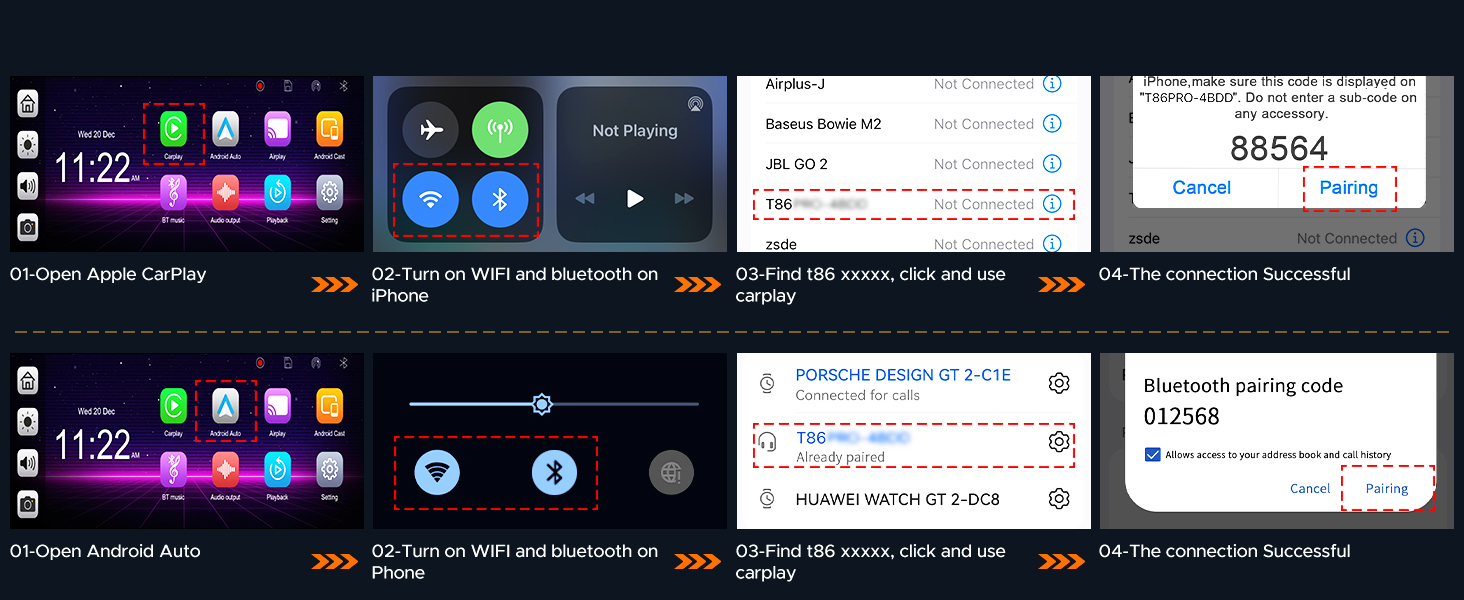
Task: Open info icon on iPhone T86 row
Action: point(1052,204)
